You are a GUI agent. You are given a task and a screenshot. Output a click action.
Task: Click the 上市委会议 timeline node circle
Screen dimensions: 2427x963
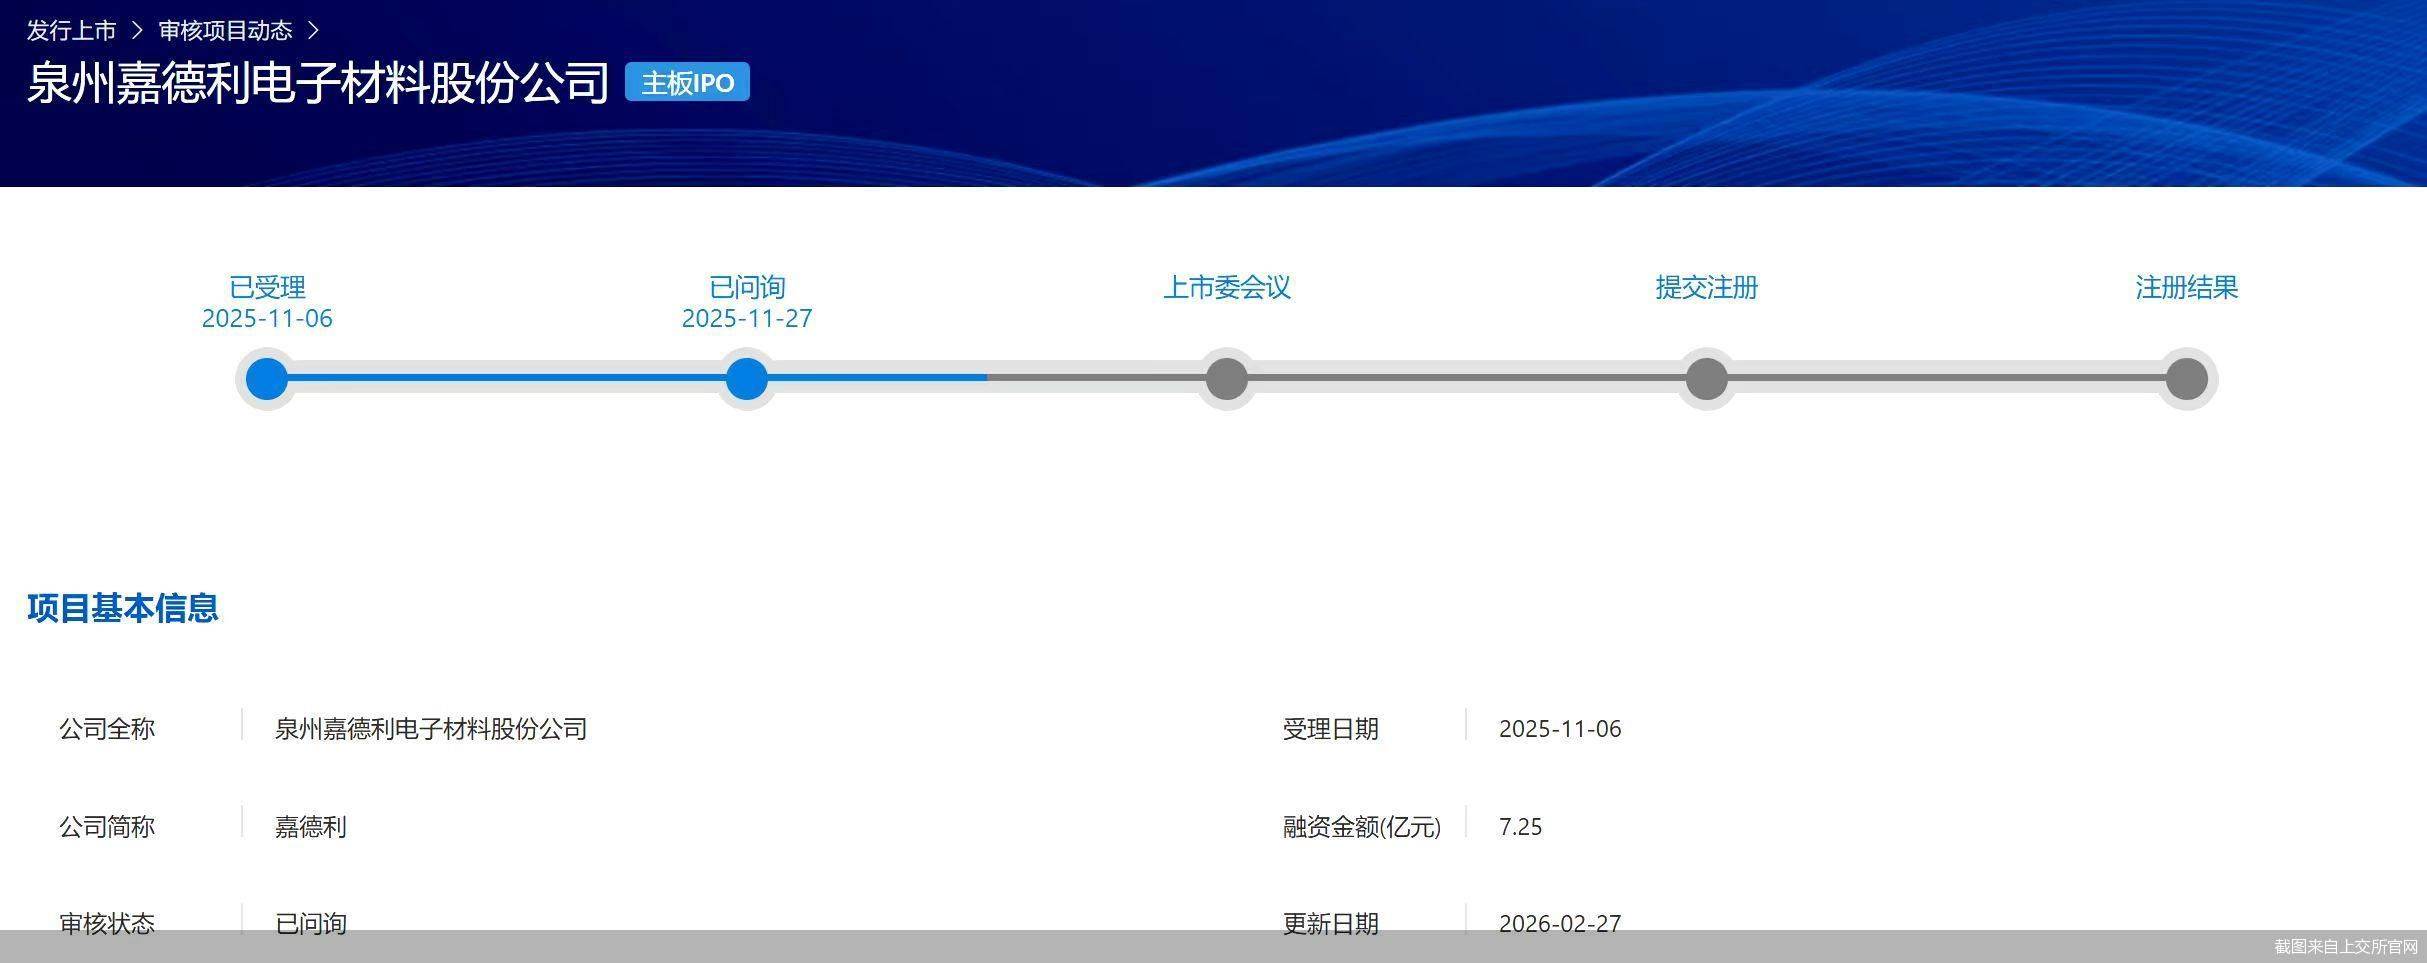(1226, 379)
